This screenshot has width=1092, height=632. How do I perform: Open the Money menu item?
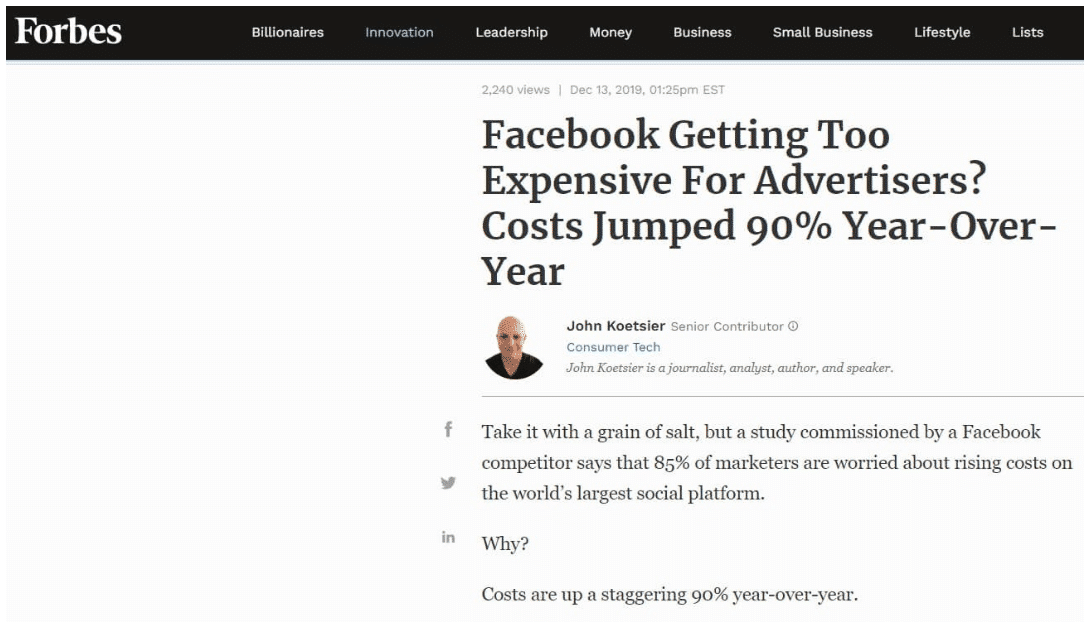(610, 32)
